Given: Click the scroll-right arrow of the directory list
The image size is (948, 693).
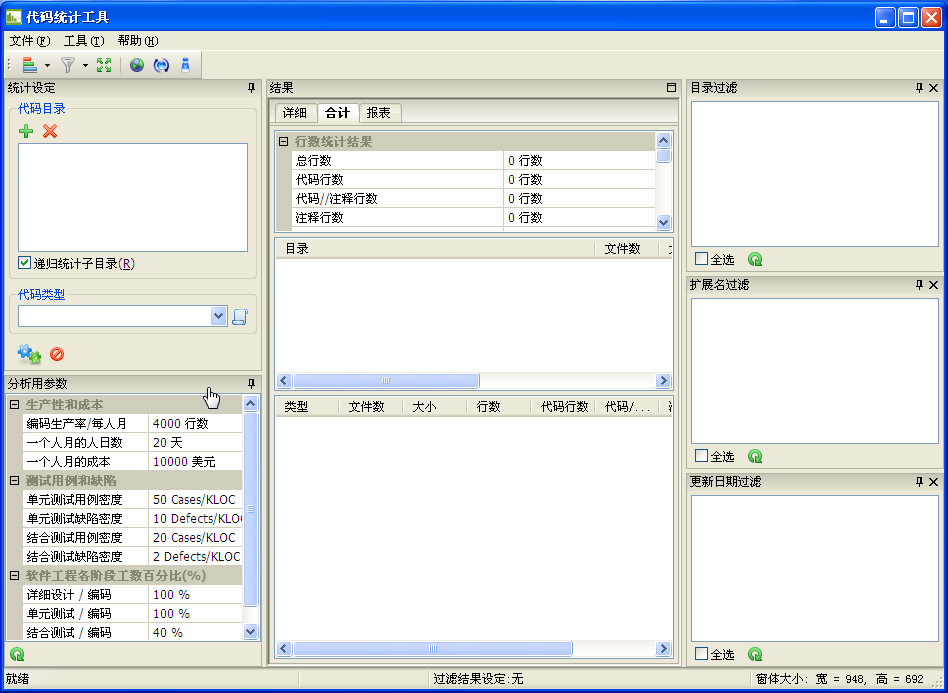Looking at the screenshot, I should 663,381.
